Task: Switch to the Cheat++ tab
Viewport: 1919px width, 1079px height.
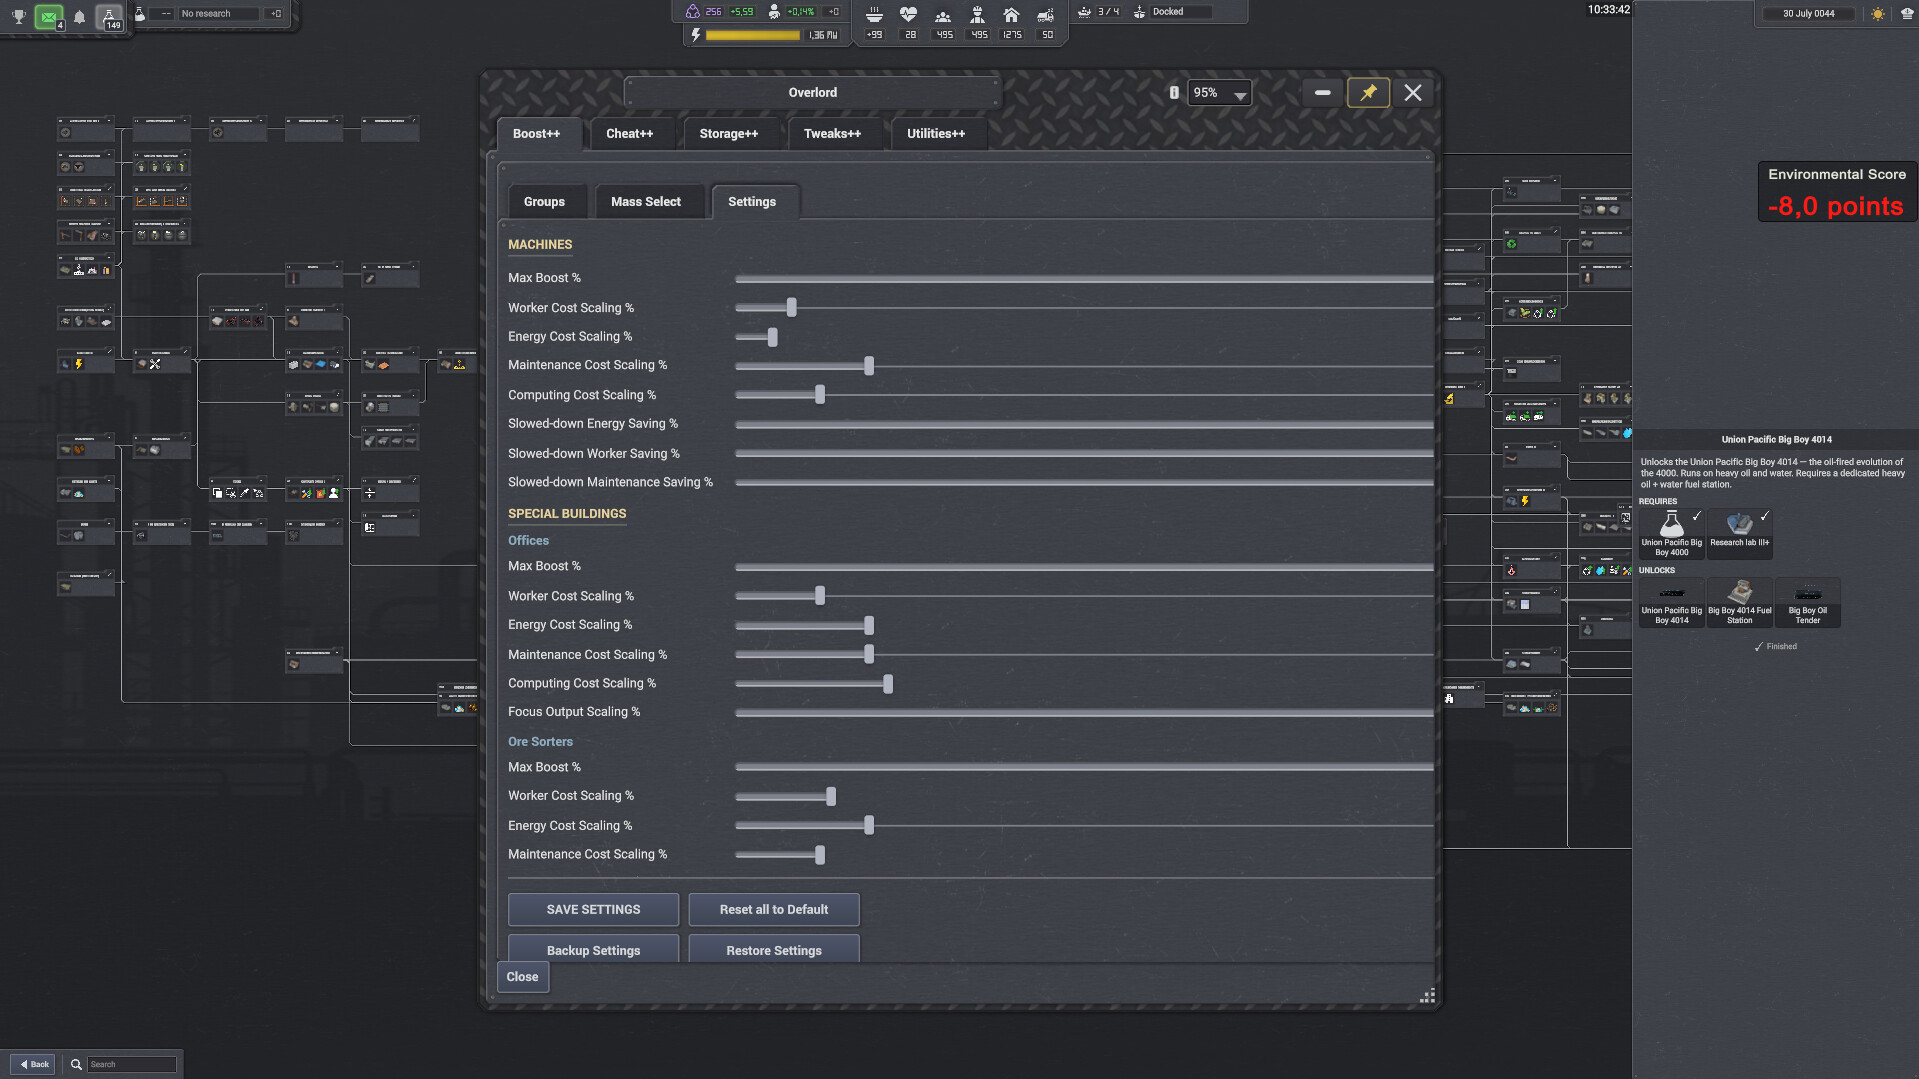Action: tap(629, 133)
